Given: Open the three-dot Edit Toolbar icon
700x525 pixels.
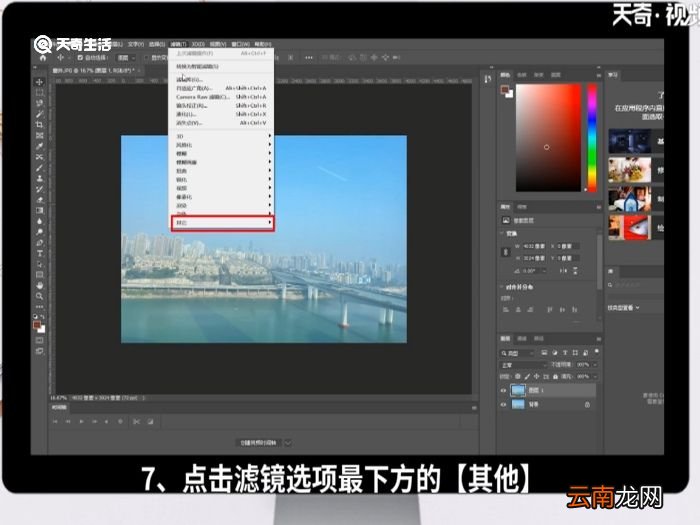Looking at the screenshot, I should click(x=39, y=307).
